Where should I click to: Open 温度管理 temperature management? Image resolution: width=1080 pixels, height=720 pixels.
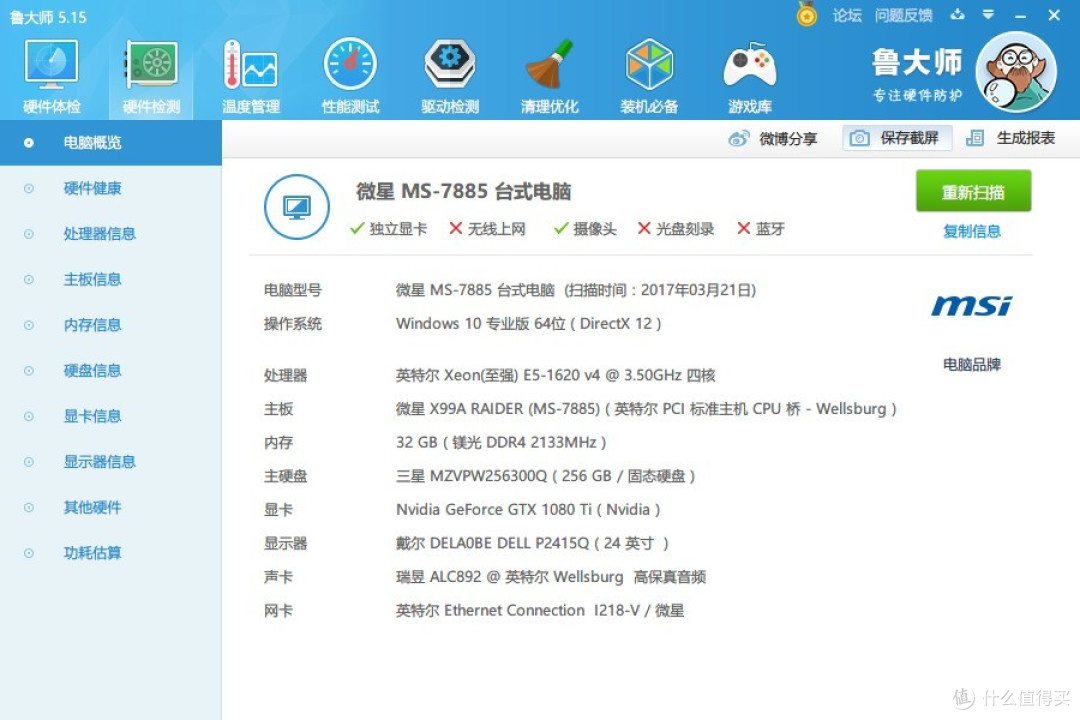251,76
